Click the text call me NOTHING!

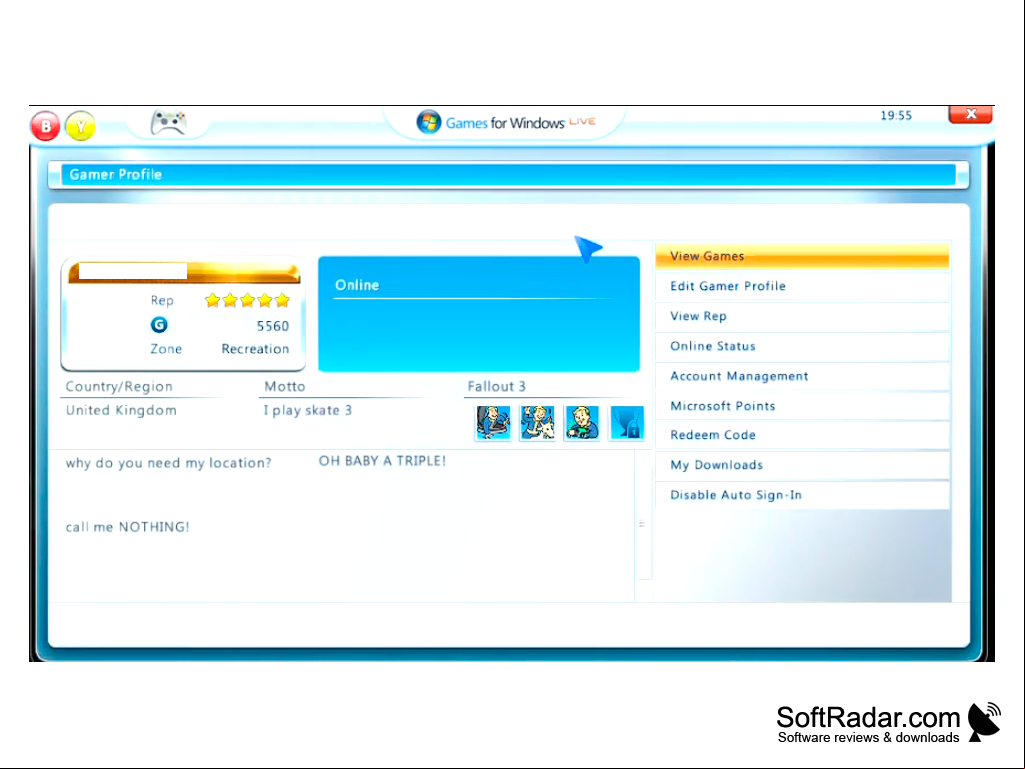[127, 527]
